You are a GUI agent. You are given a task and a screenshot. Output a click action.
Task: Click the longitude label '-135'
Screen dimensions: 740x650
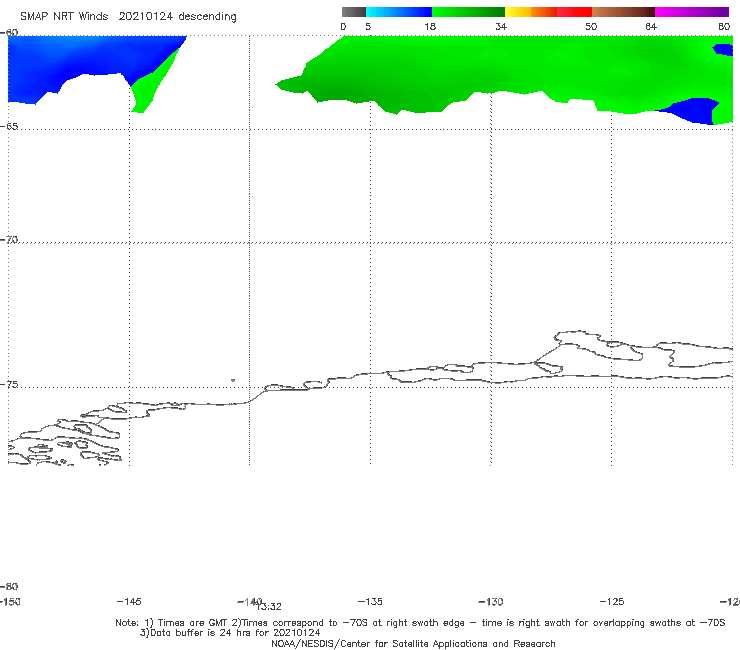click(370, 602)
